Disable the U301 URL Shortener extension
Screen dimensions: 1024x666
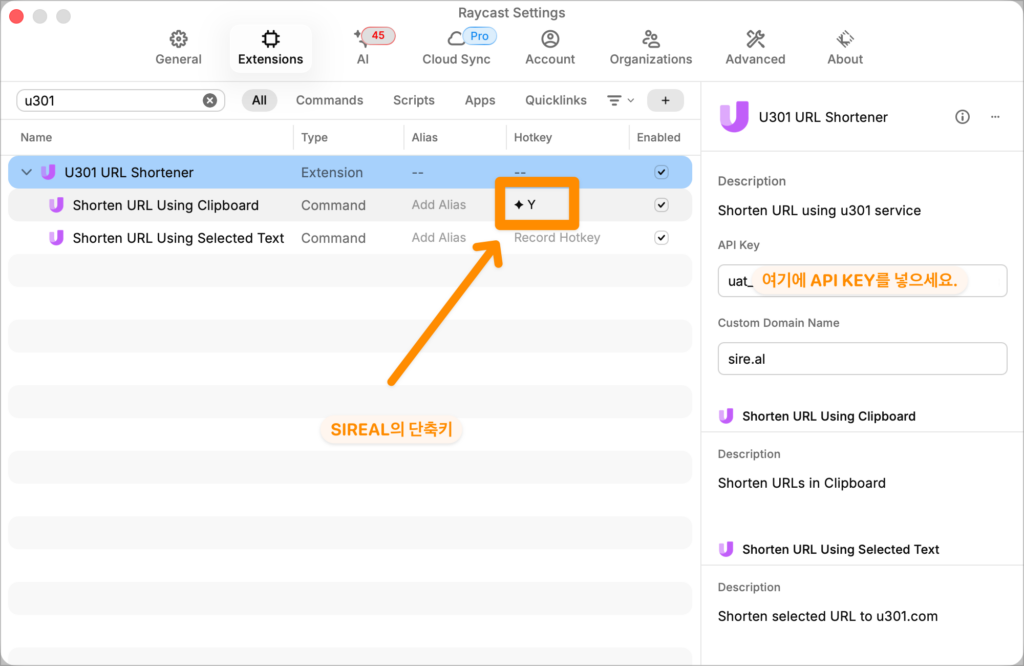(661, 171)
